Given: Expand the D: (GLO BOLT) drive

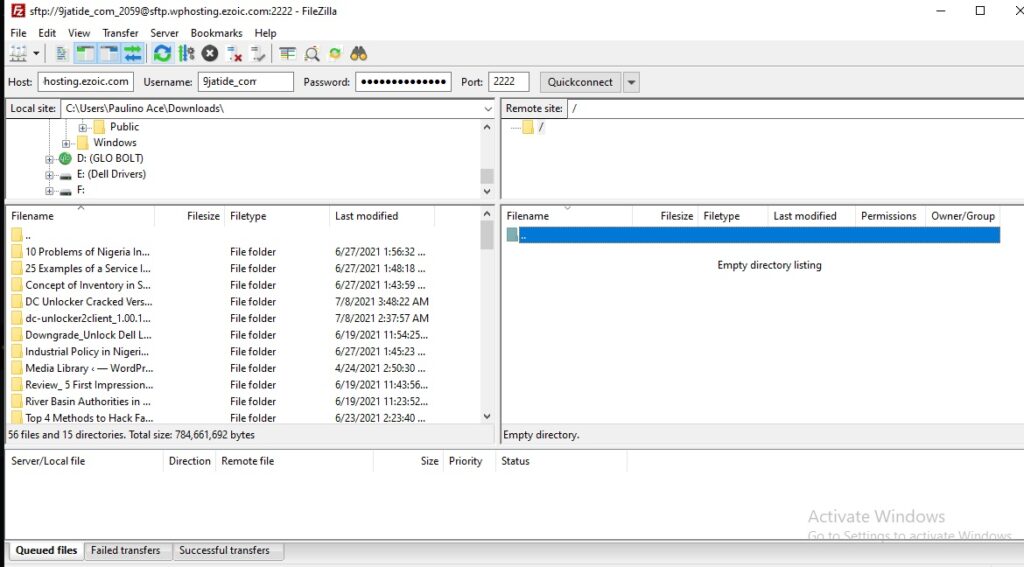Looking at the screenshot, I should [x=50, y=159].
